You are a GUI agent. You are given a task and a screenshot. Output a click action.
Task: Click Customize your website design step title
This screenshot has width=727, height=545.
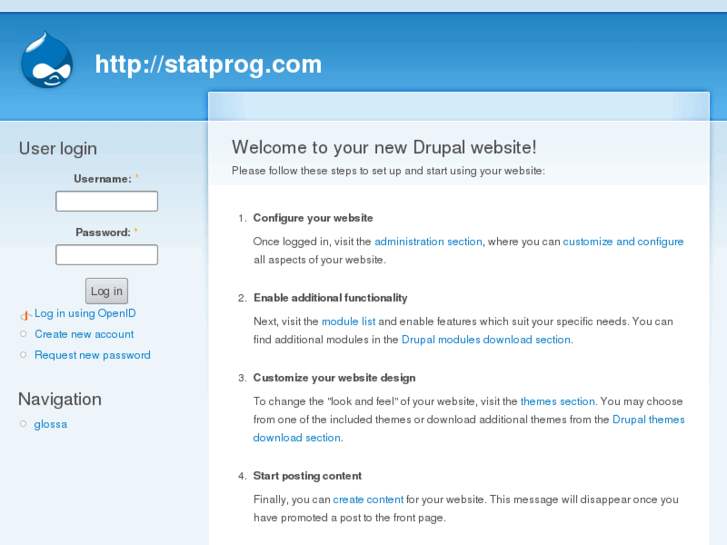point(334,378)
